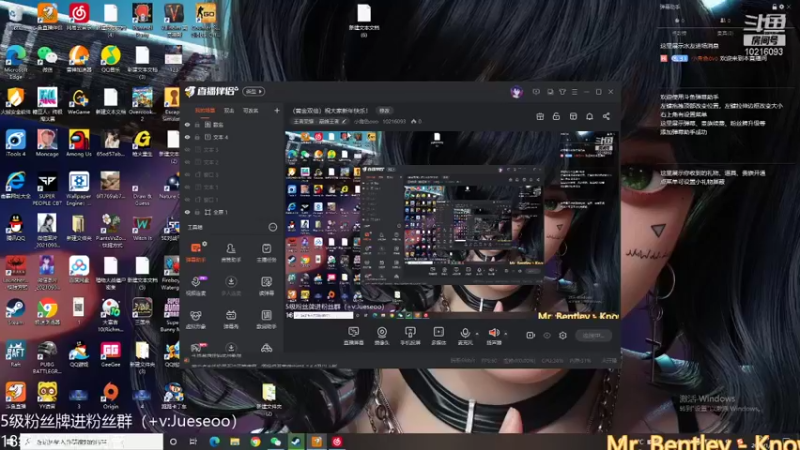Image resolution: width=800 pixels, height=450 pixels.
Task: Open the 弹幕助手 tool in toolbox
Action: click(x=196, y=252)
